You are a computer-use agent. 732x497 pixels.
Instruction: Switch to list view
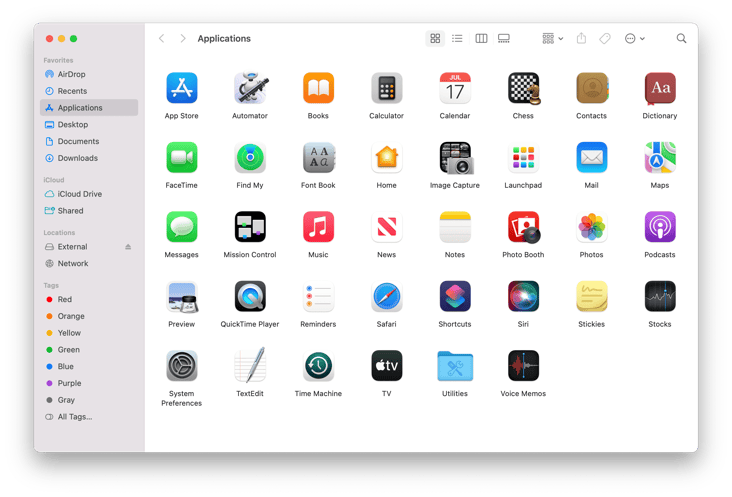(x=458, y=38)
